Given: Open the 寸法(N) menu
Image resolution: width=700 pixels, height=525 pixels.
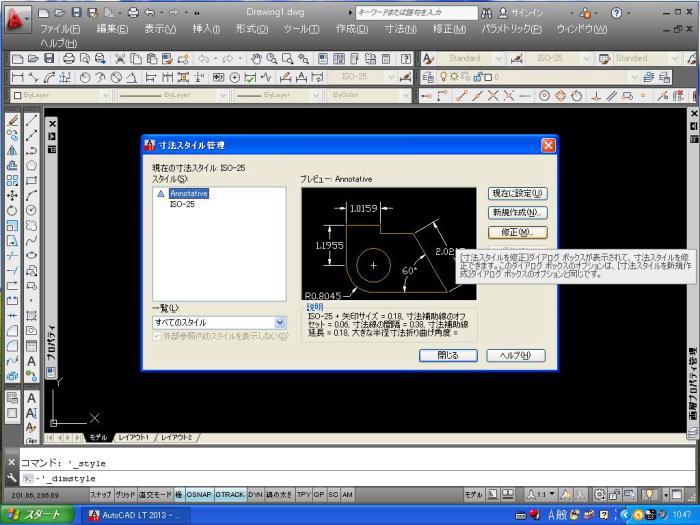Looking at the screenshot, I should (400, 29).
